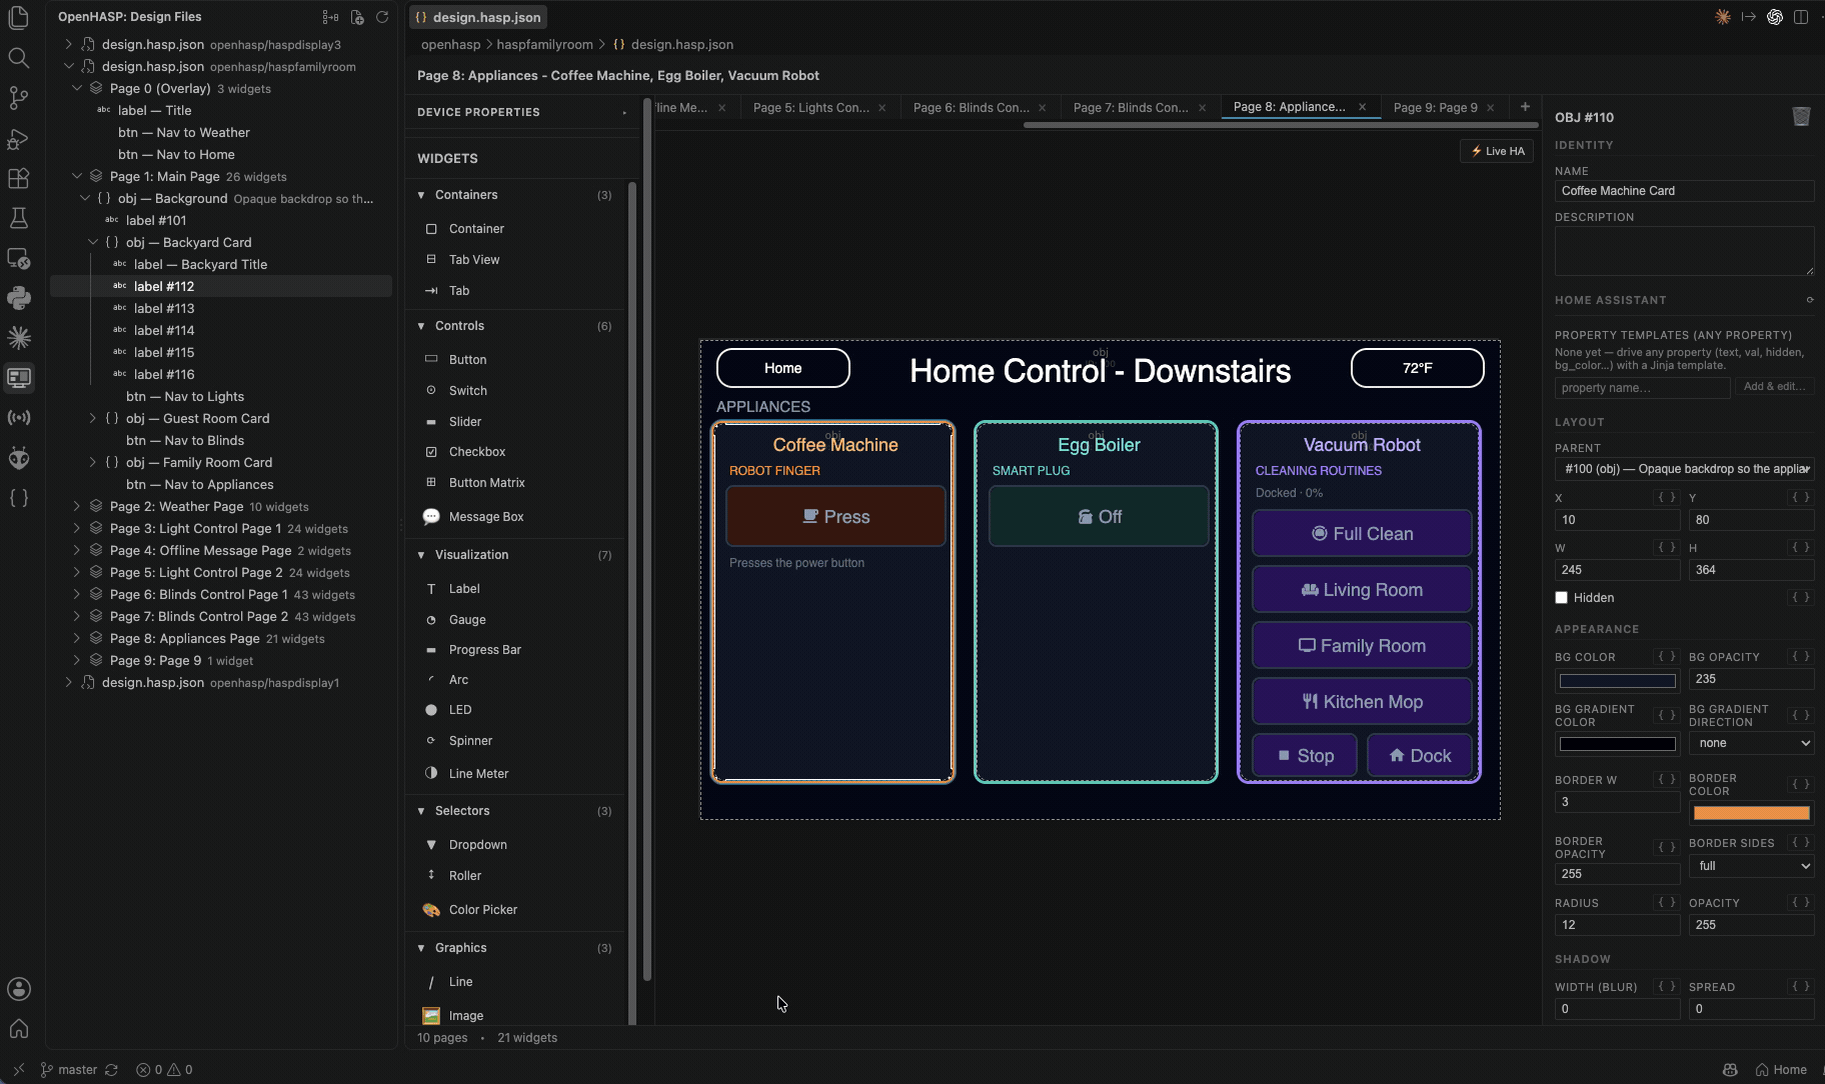Switch to Page 7: Blinds Con... tab
Viewport: 1825px width, 1084px height.
pos(1130,108)
